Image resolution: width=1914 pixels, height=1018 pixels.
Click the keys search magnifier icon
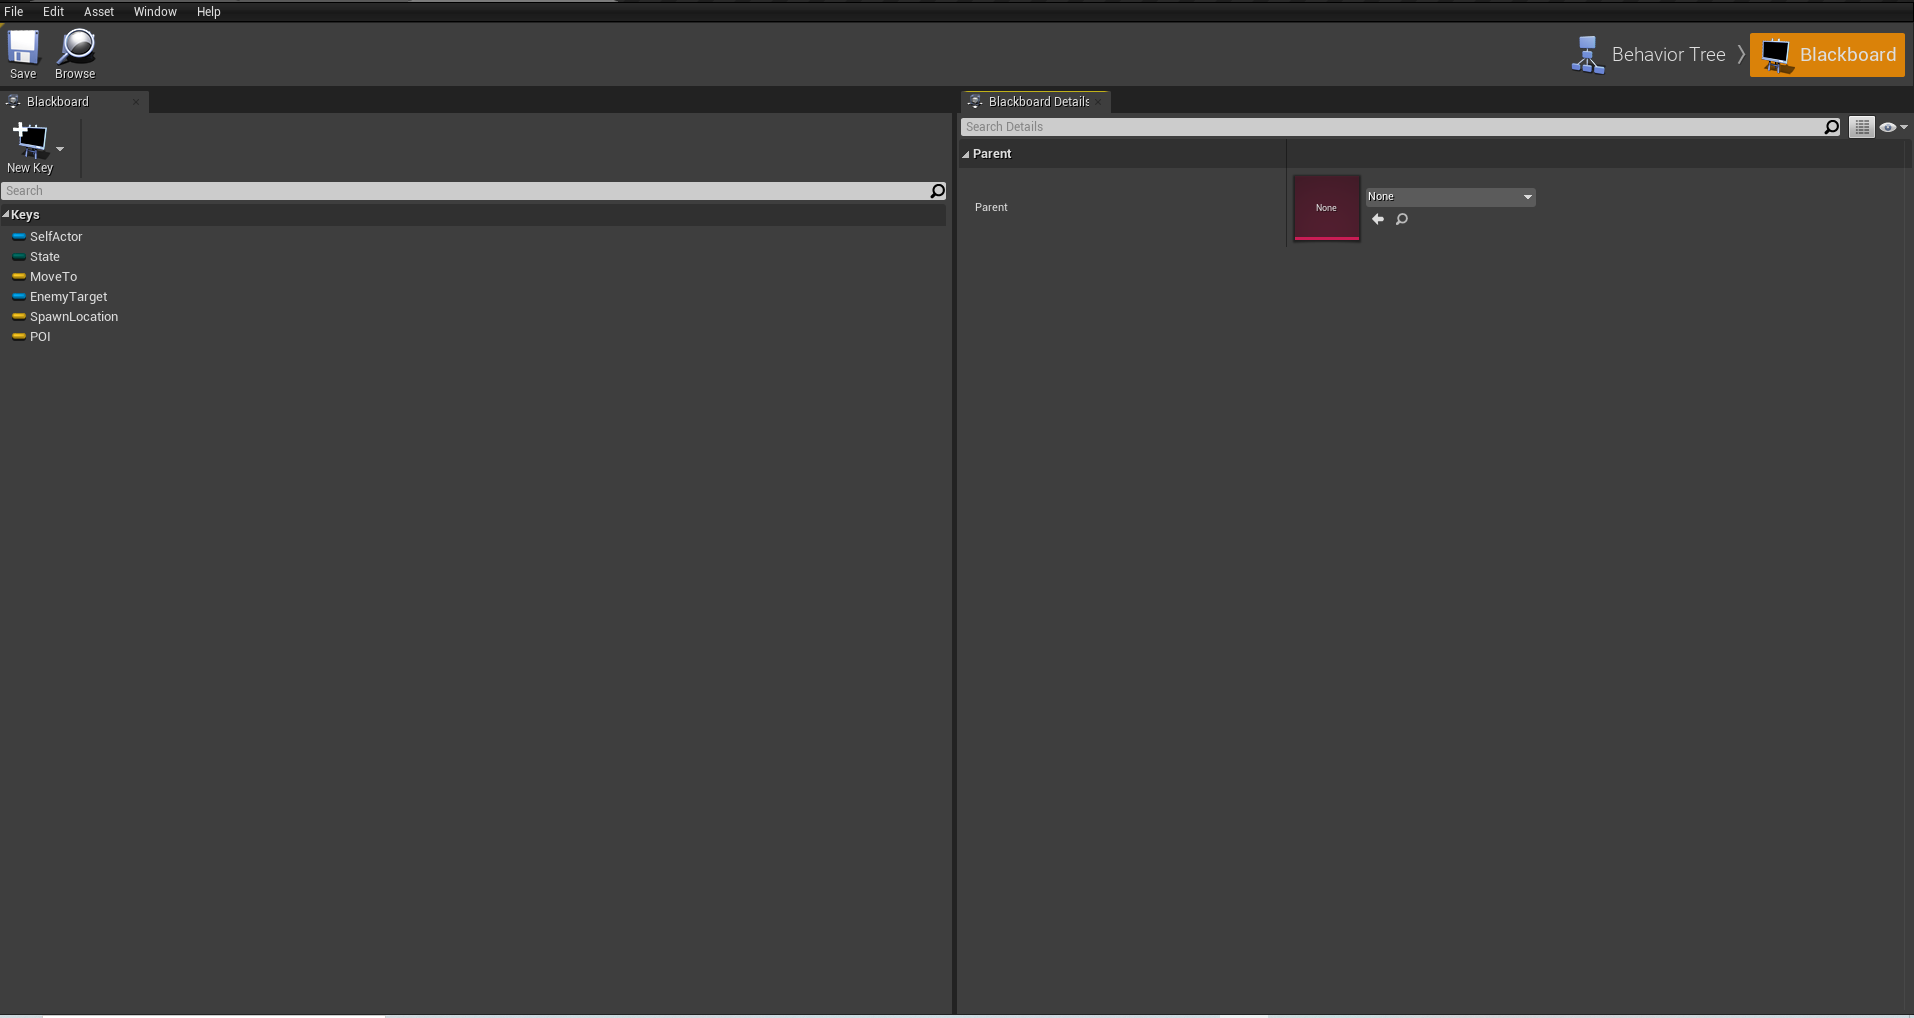(938, 191)
